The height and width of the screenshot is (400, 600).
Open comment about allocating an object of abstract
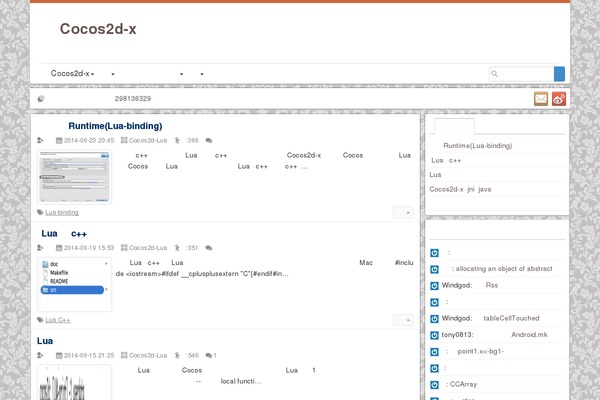(x=502, y=269)
